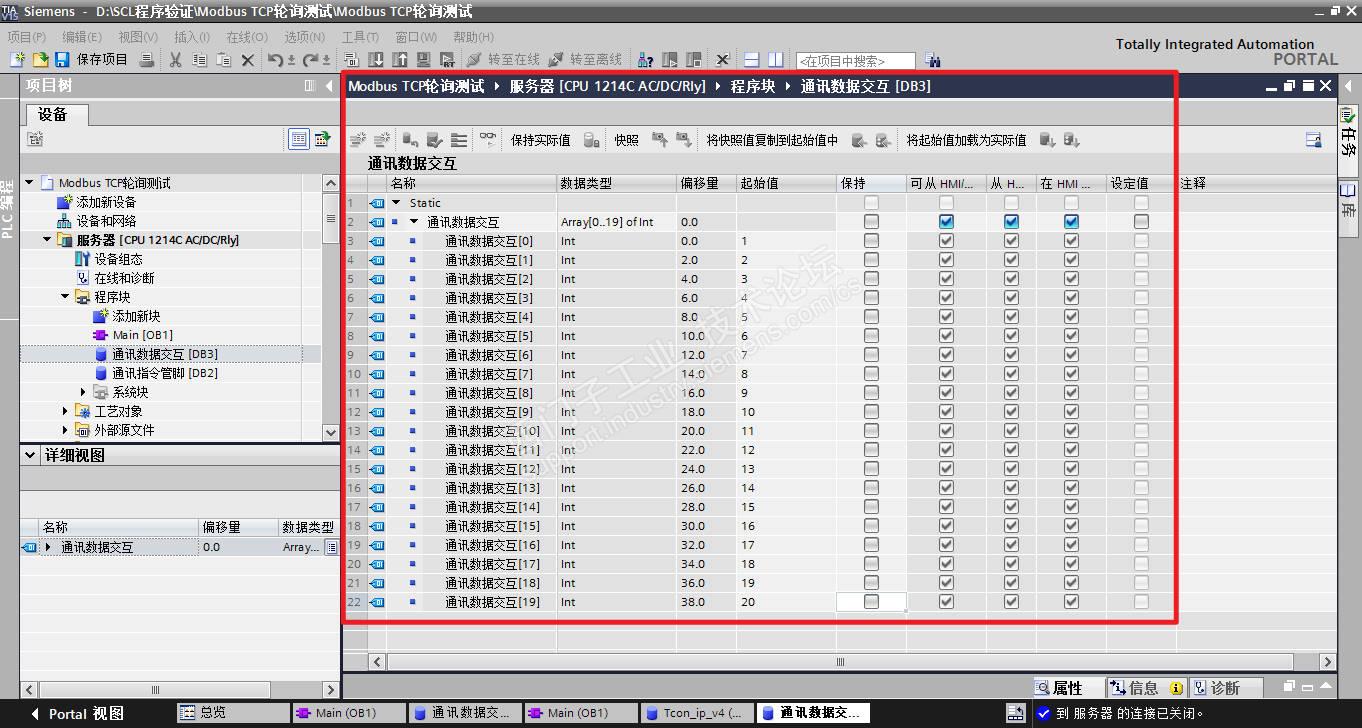Viewport: 1362px width, 728px height.
Task: Click the delete X icon in main toolbar
Action: (249, 60)
